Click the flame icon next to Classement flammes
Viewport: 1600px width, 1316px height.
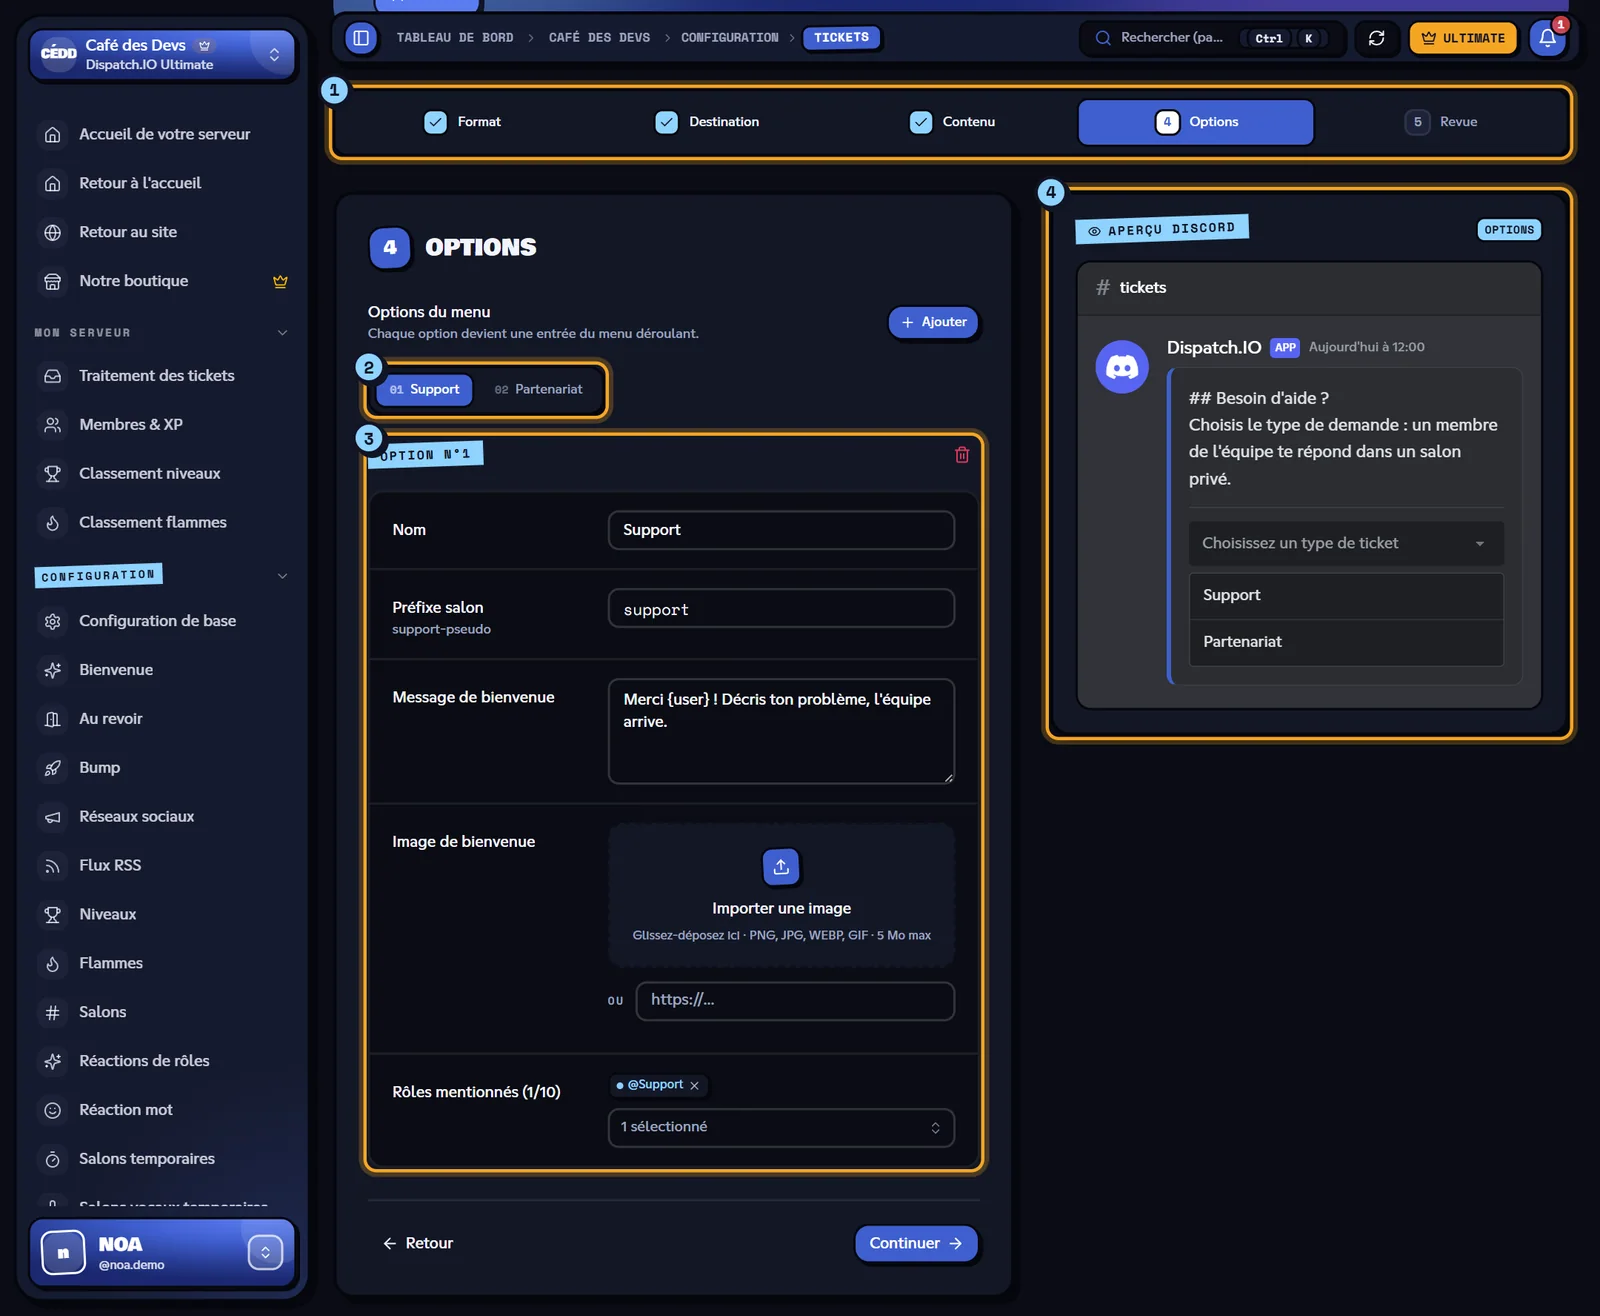[x=53, y=523]
